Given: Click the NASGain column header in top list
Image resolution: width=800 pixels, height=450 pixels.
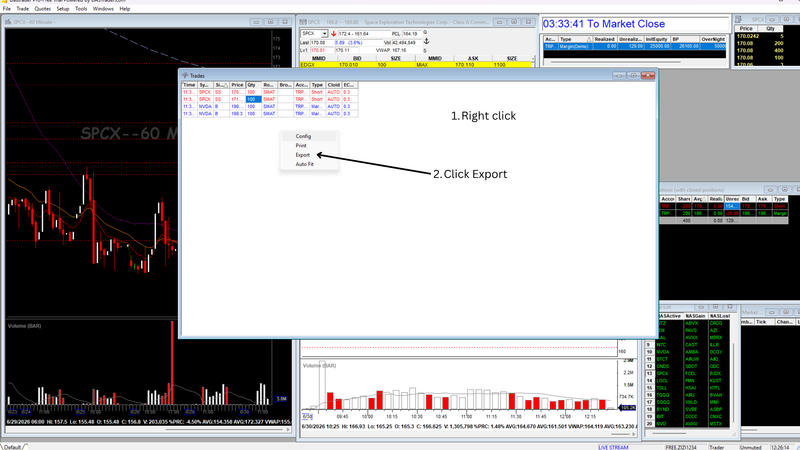Looking at the screenshot, I should tap(695, 316).
